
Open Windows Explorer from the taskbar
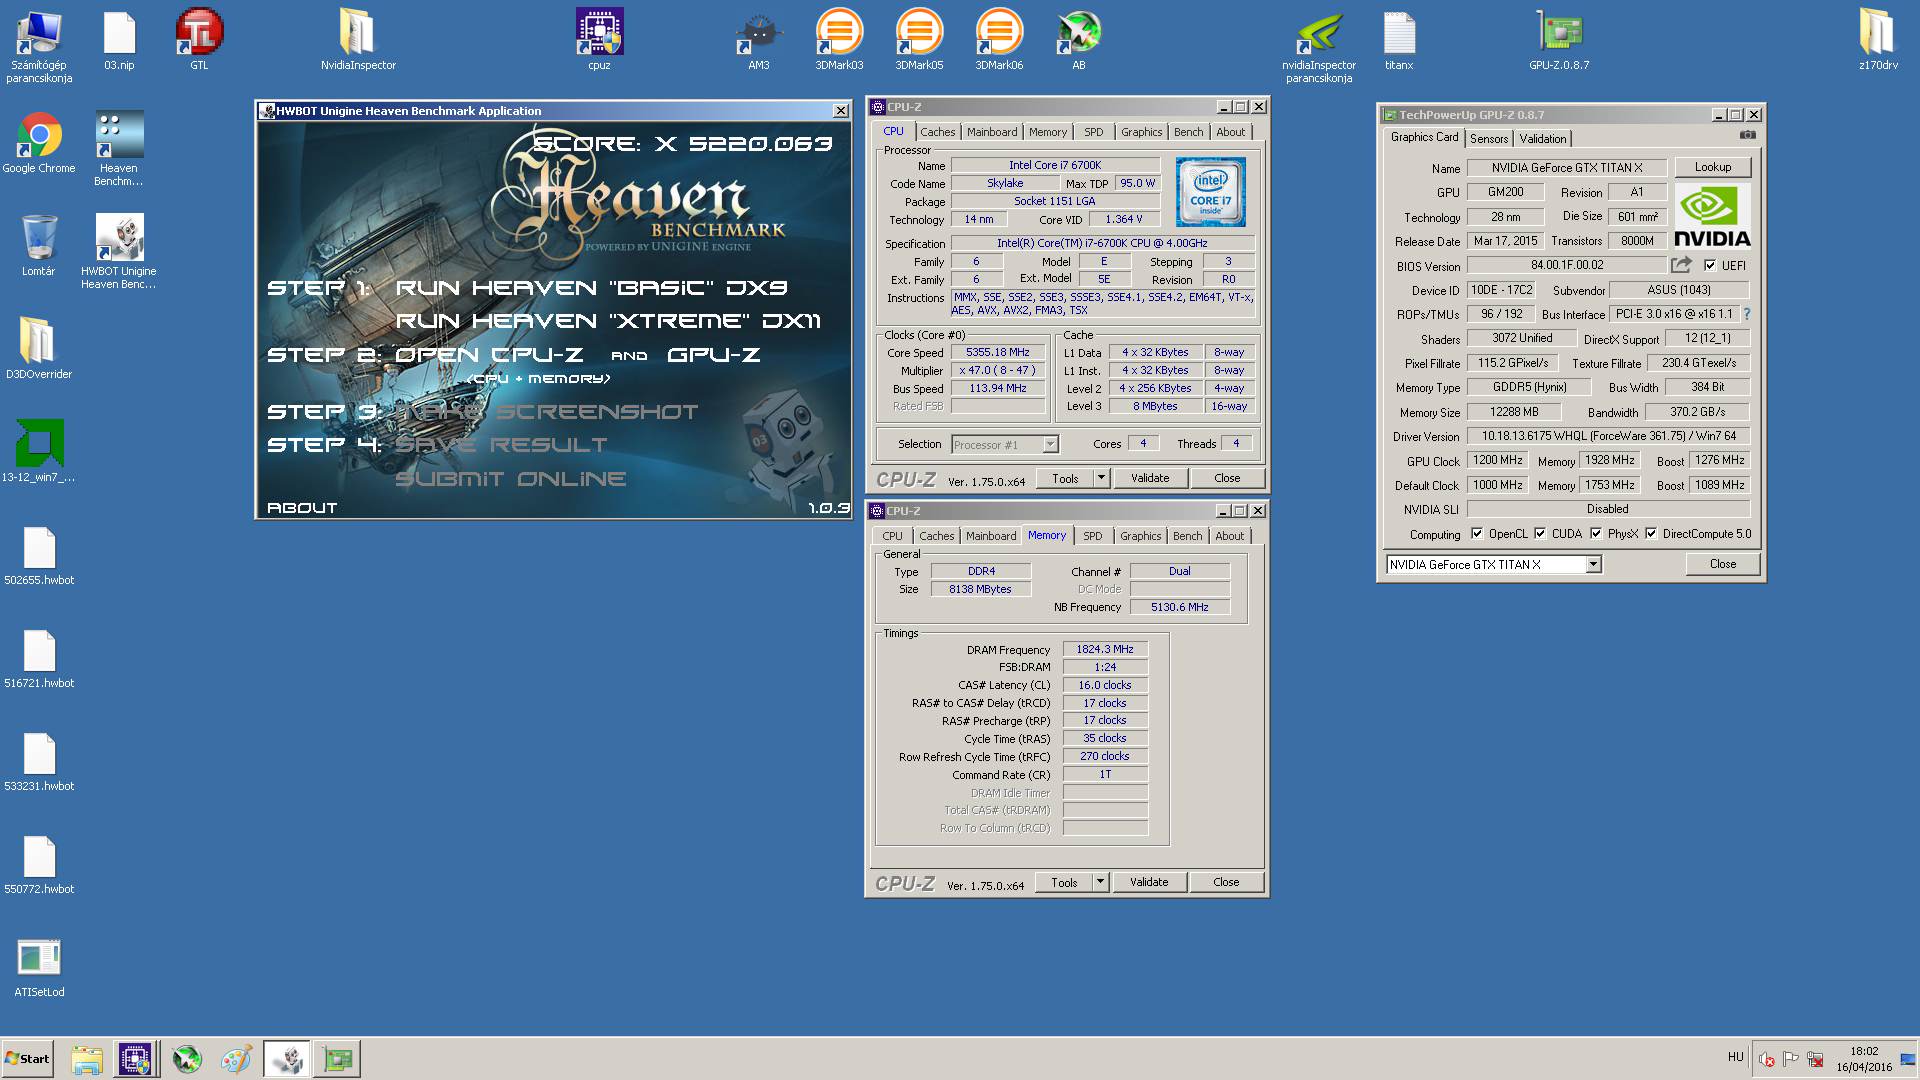click(87, 1059)
